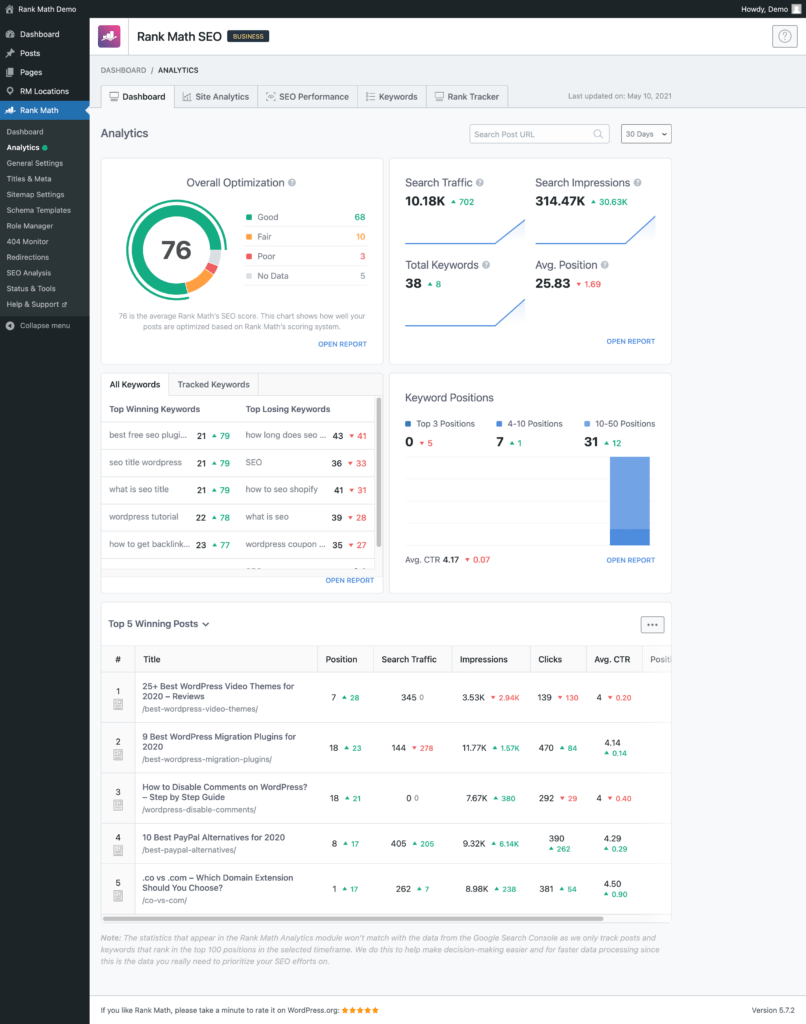Open report link below keywords list
Viewport: 806px width, 1024px height.
click(349, 581)
